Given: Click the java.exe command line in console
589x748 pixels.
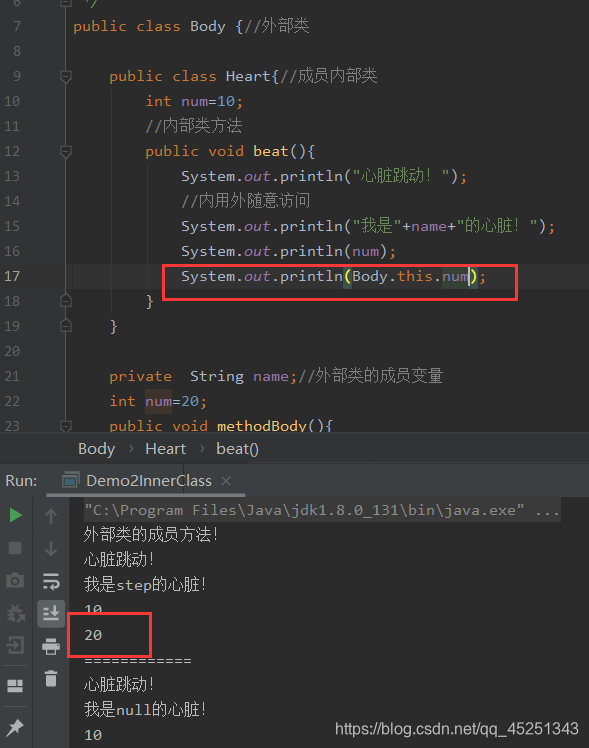Looking at the screenshot, I should [x=304, y=510].
